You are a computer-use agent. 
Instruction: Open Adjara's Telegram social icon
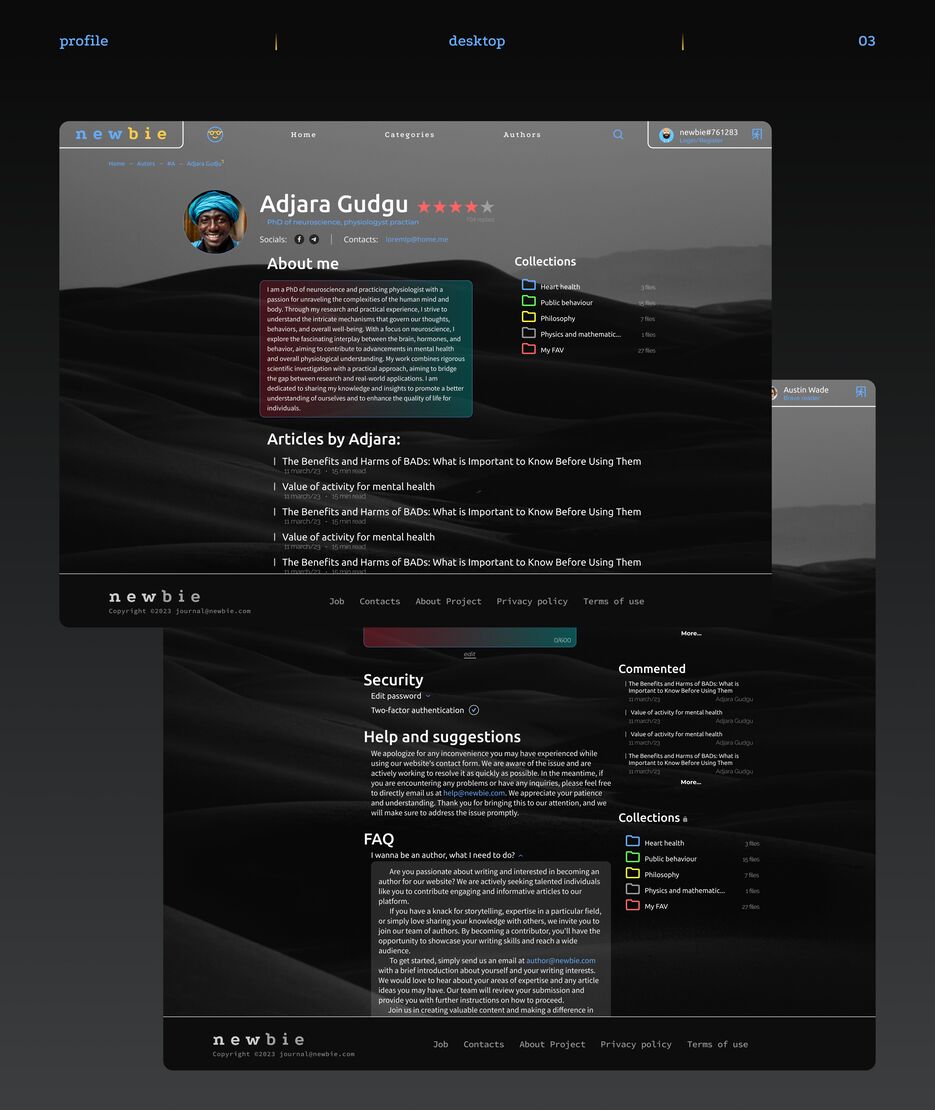[x=314, y=239]
